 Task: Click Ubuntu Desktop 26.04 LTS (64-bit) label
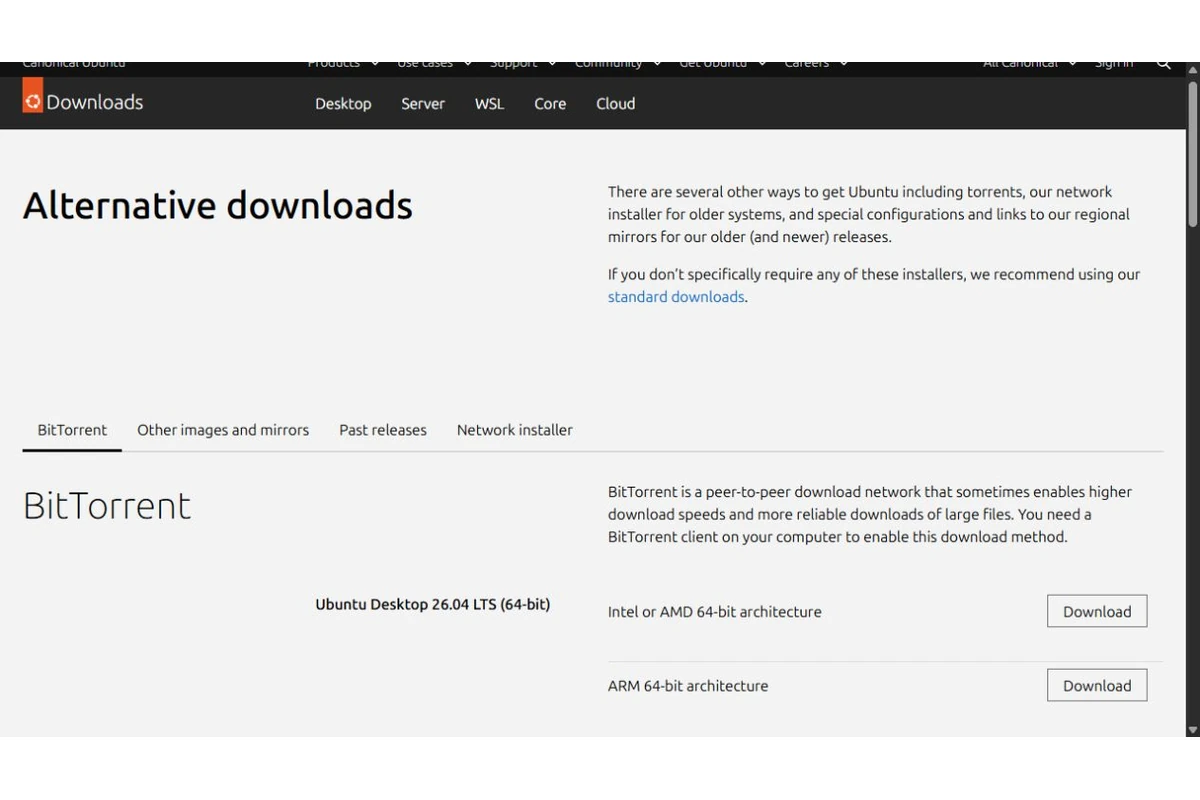click(x=433, y=604)
